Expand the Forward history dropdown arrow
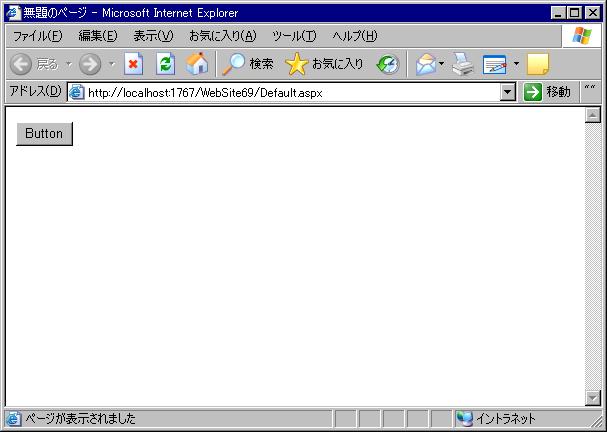Screen dimensions: 607x432 point(112,64)
